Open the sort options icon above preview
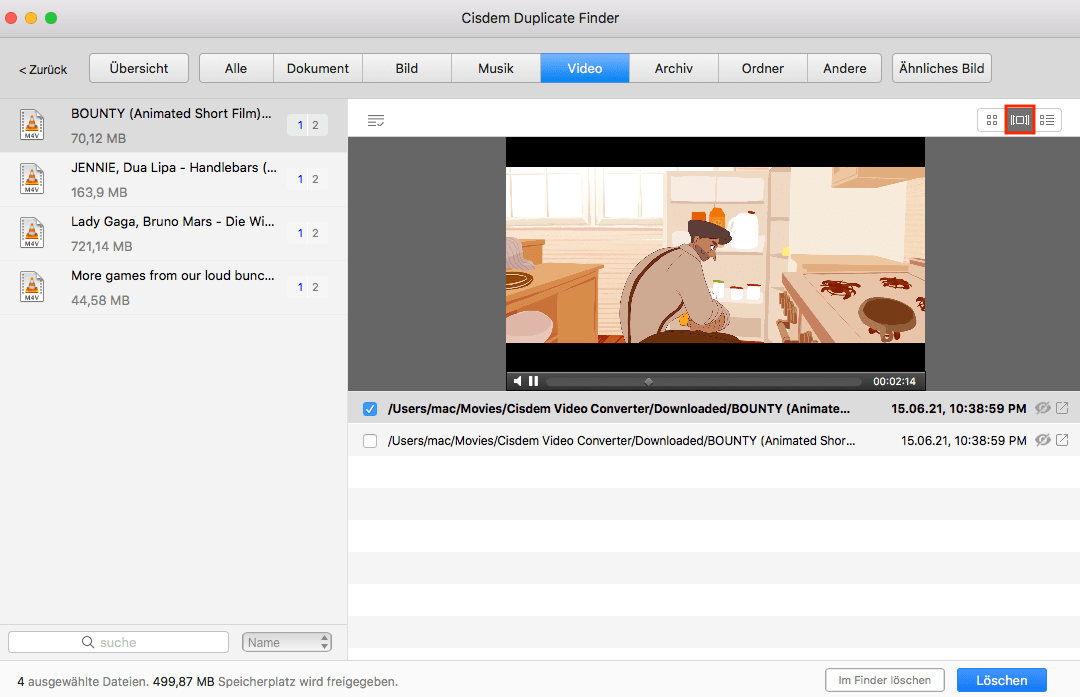The image size is (1080, 697). coord(376,120)
